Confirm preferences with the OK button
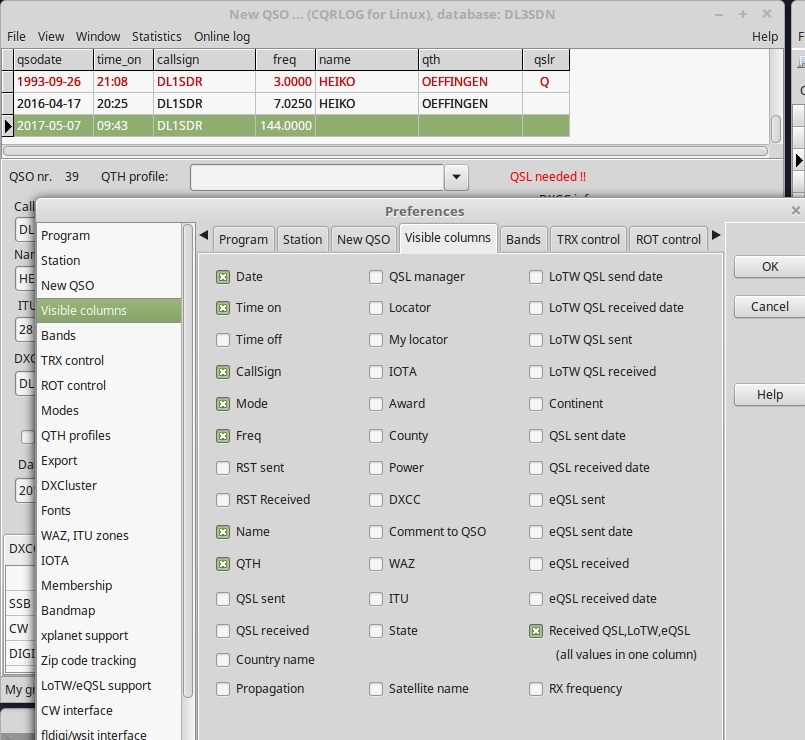 point(770,267)
